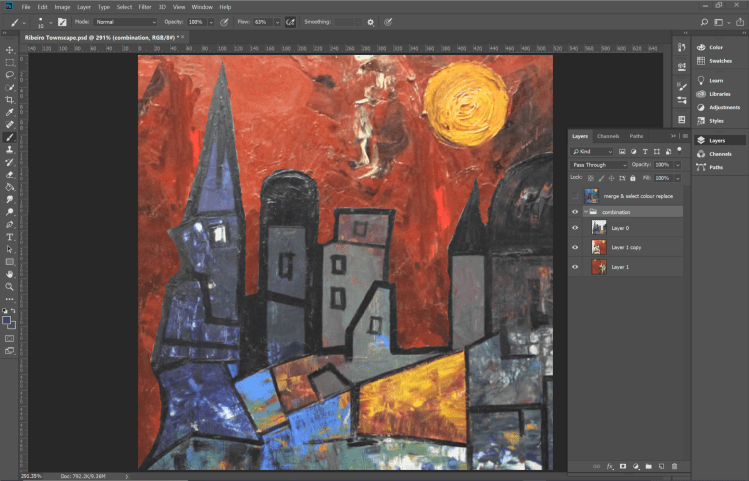Select the Path Selection tool
Screen dimensions: 749x481
pos(10,249)
